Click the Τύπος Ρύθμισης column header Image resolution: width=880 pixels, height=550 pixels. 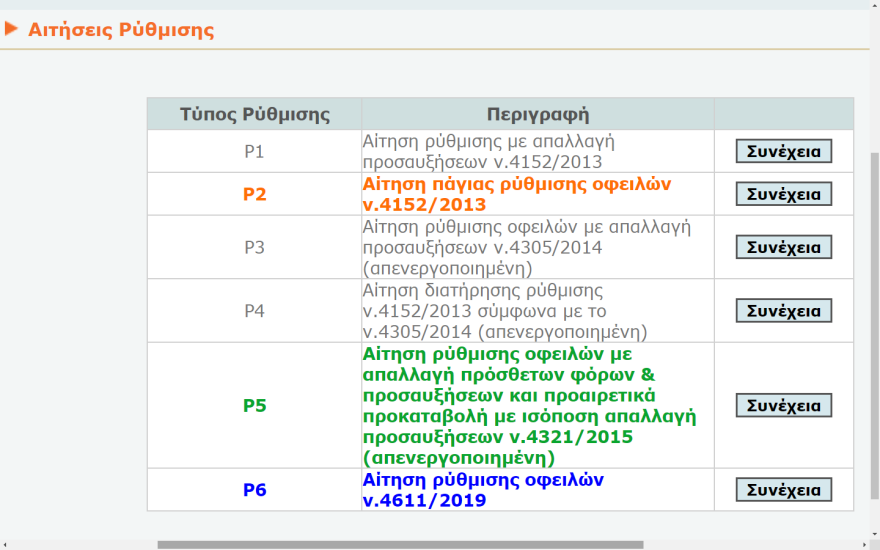pos(255,114)
